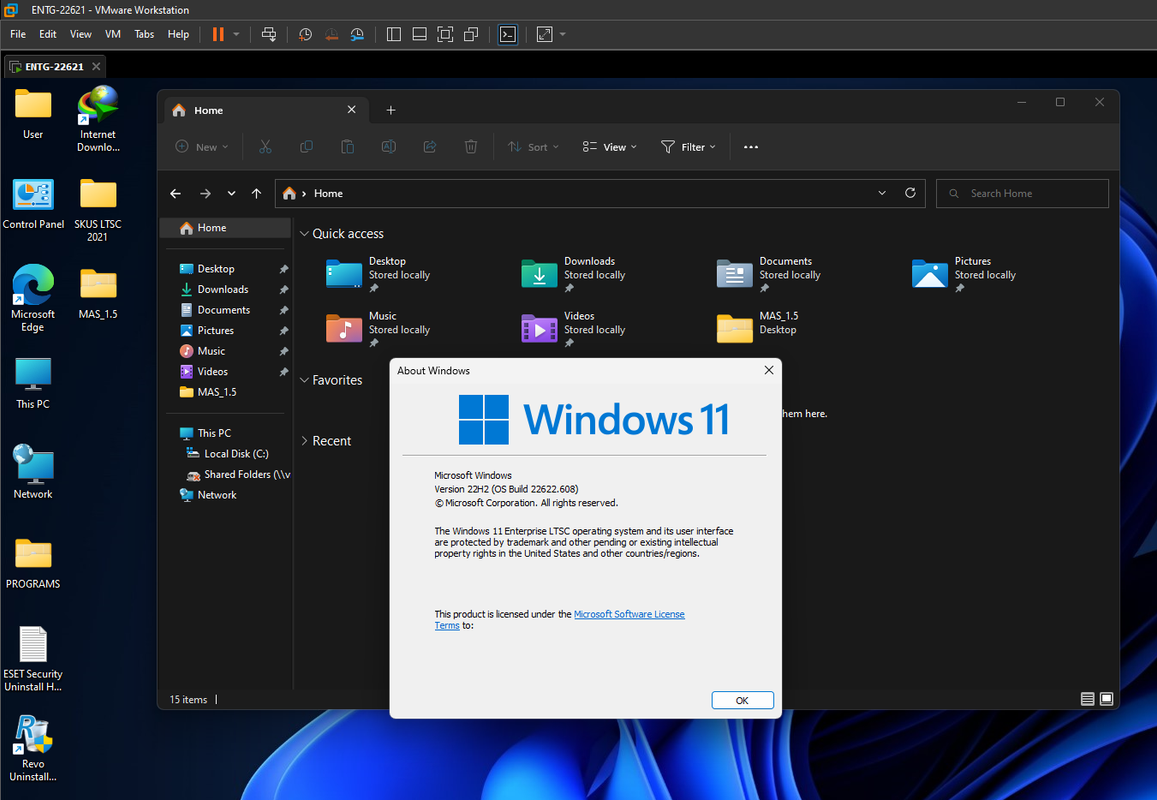Screen dimensions: 1157x800
Task: Click the Share icon in File Explorer
Action: pos(429,147)
